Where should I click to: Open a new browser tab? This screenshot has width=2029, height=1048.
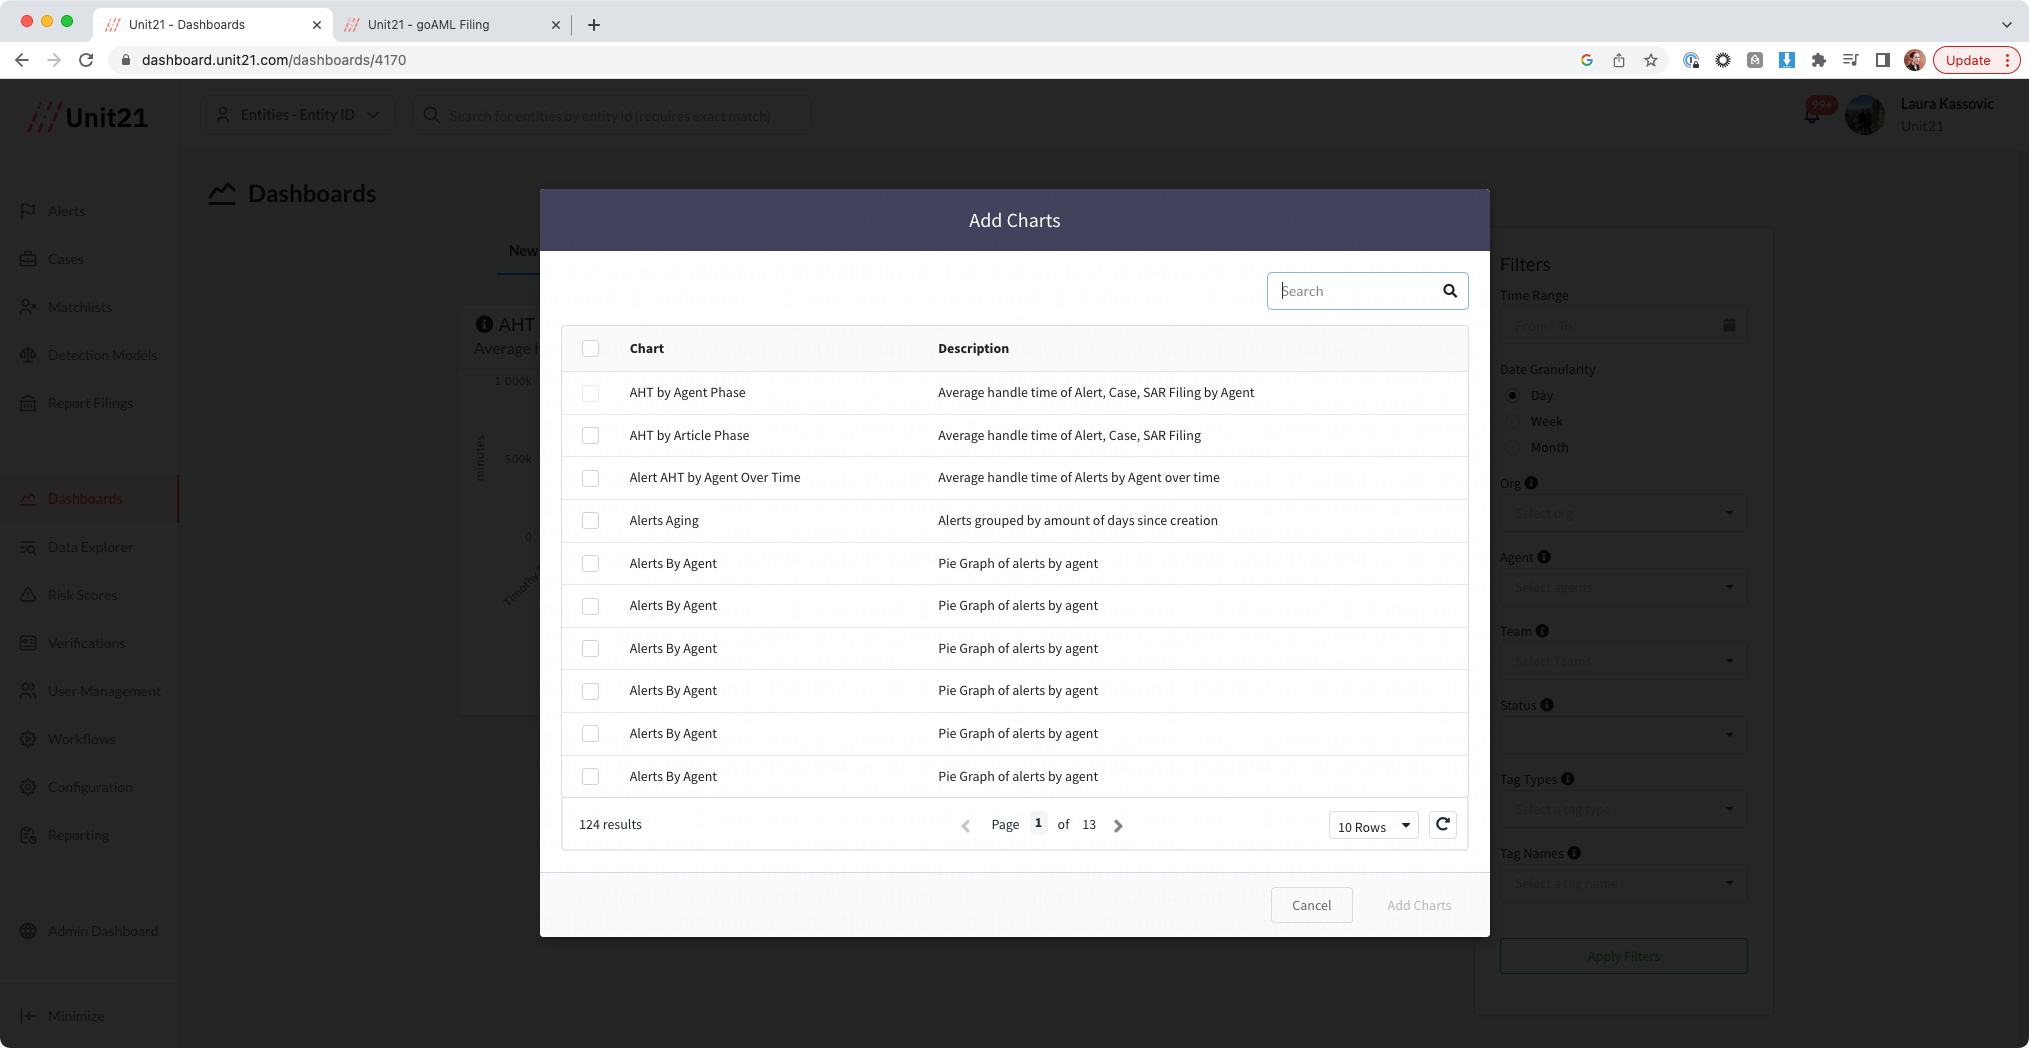click(x=594, y=25)
